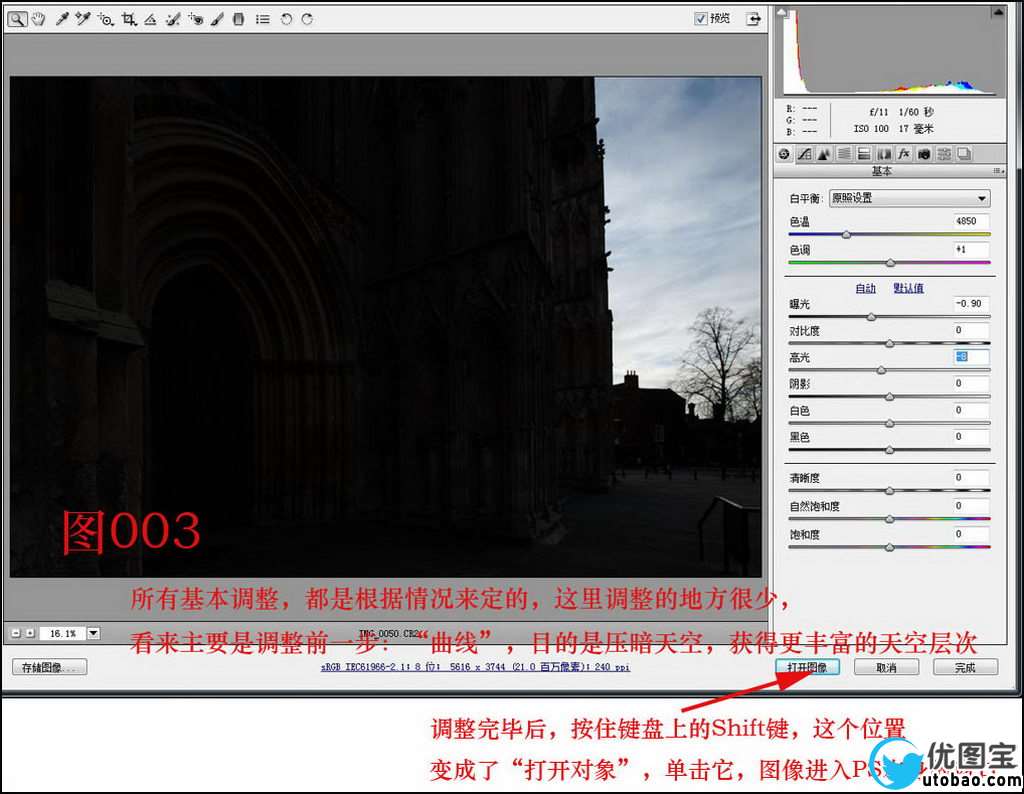Switch to the Presets tab

(944, 154)
